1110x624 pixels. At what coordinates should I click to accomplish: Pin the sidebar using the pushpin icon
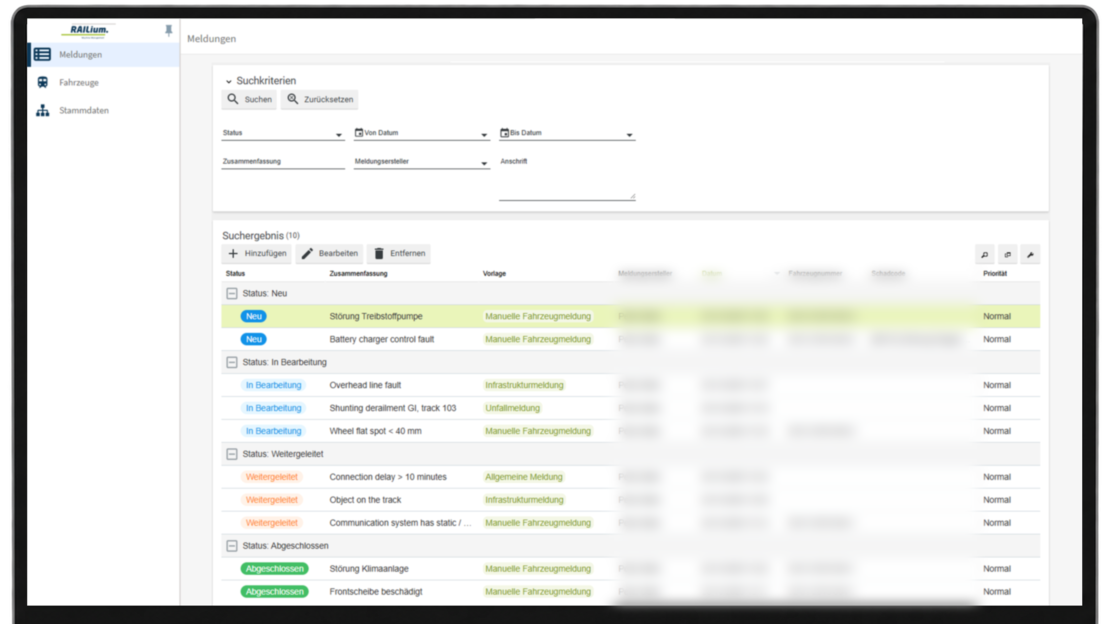(x=168, y=30)
